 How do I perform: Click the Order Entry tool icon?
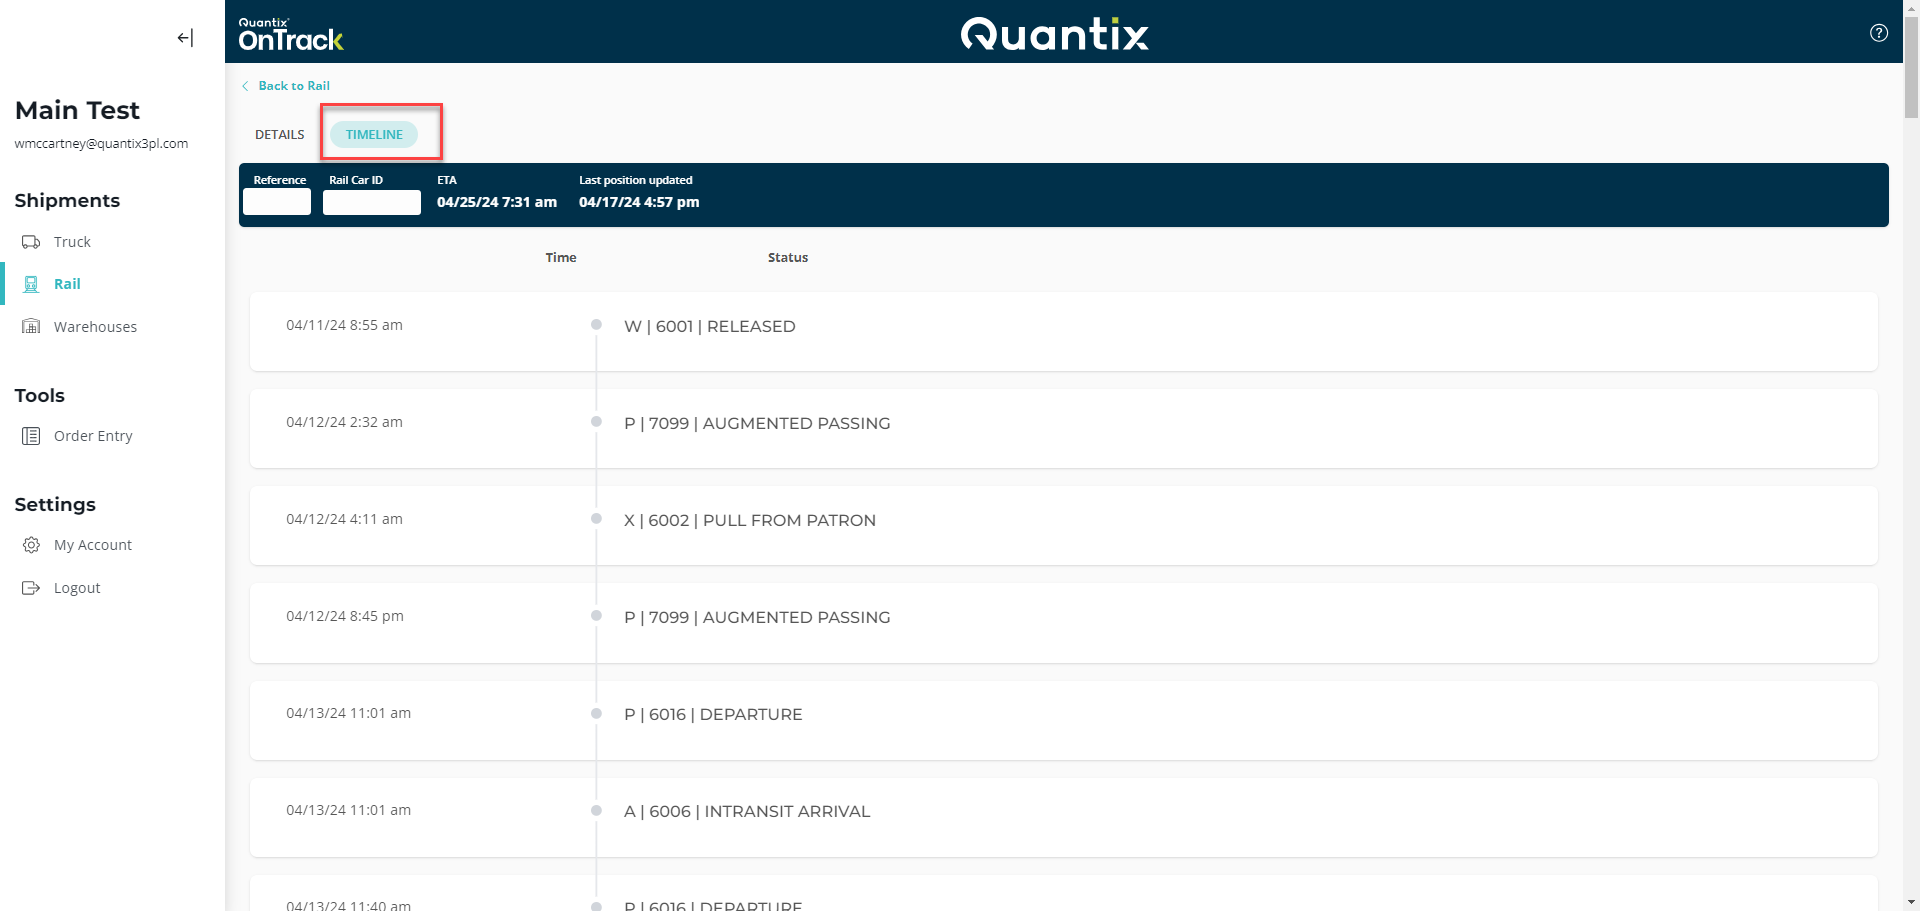[x=29, y=435]
